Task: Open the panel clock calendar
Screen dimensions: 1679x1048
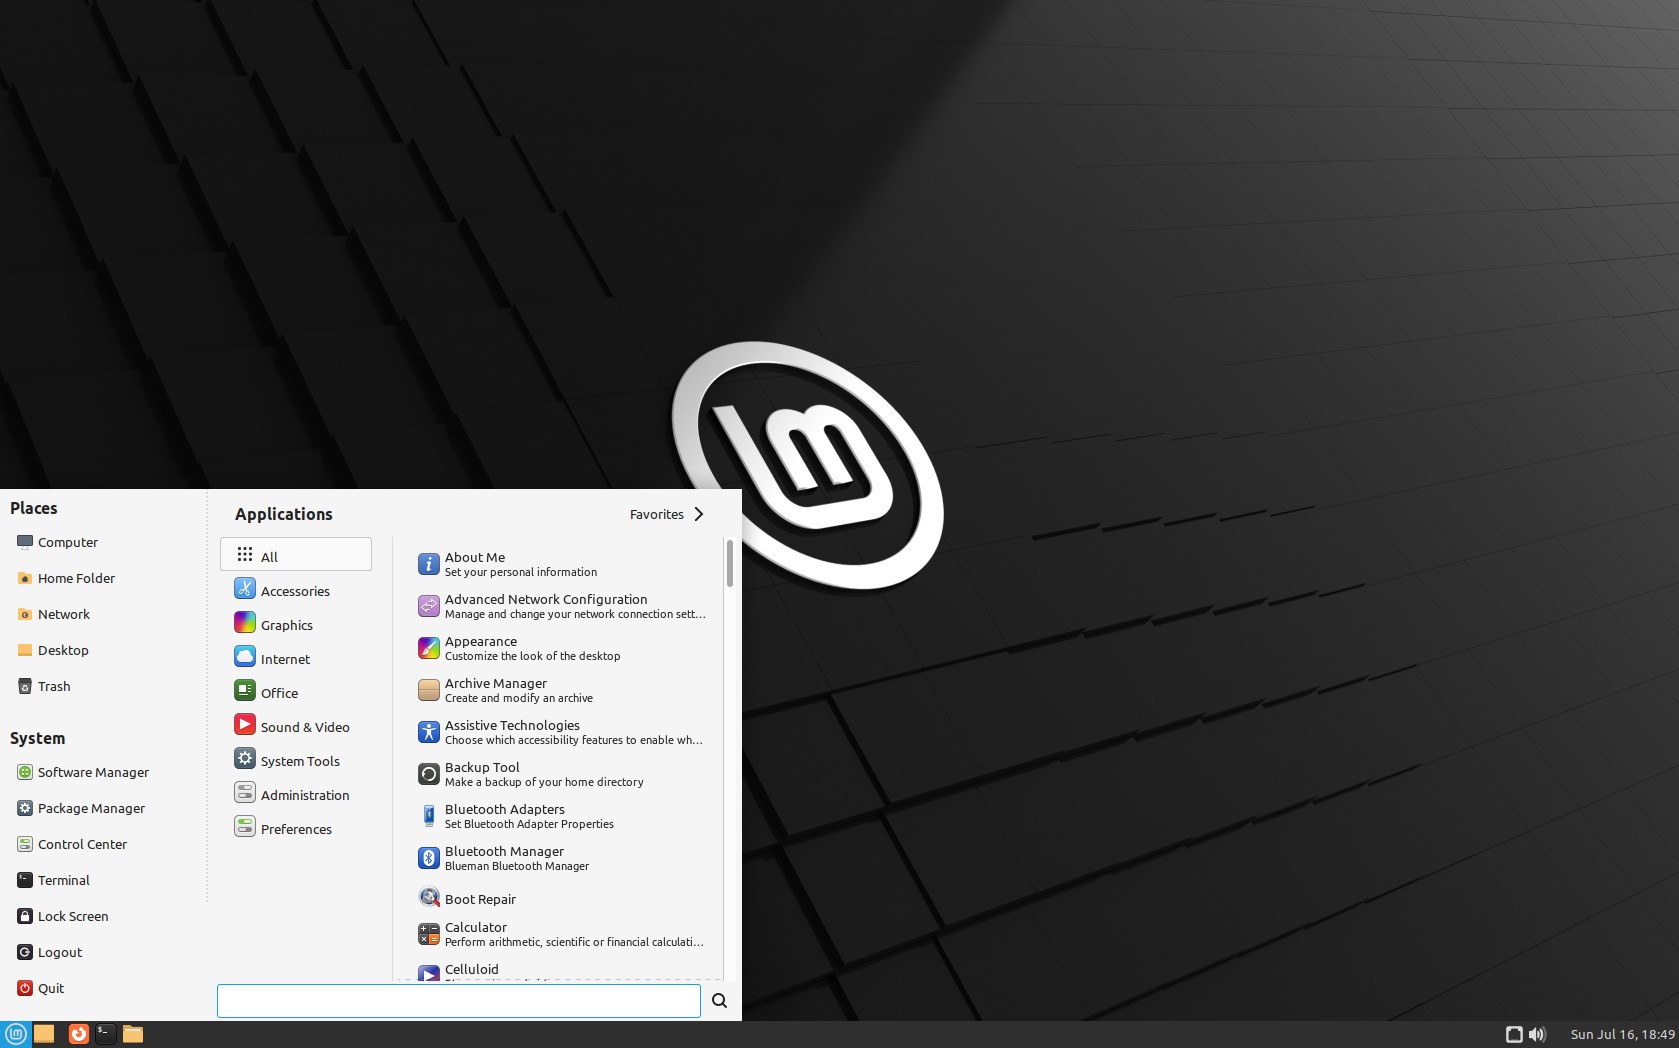Action: click(x=1622, y=1034)
